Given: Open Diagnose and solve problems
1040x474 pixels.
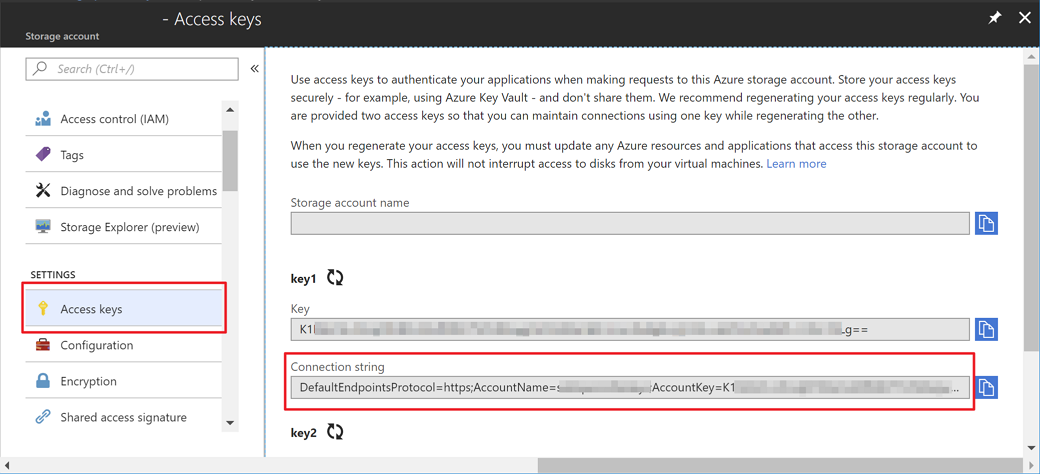Looking at the screenshot, I should pyautogui.click(x=138, y=191).
